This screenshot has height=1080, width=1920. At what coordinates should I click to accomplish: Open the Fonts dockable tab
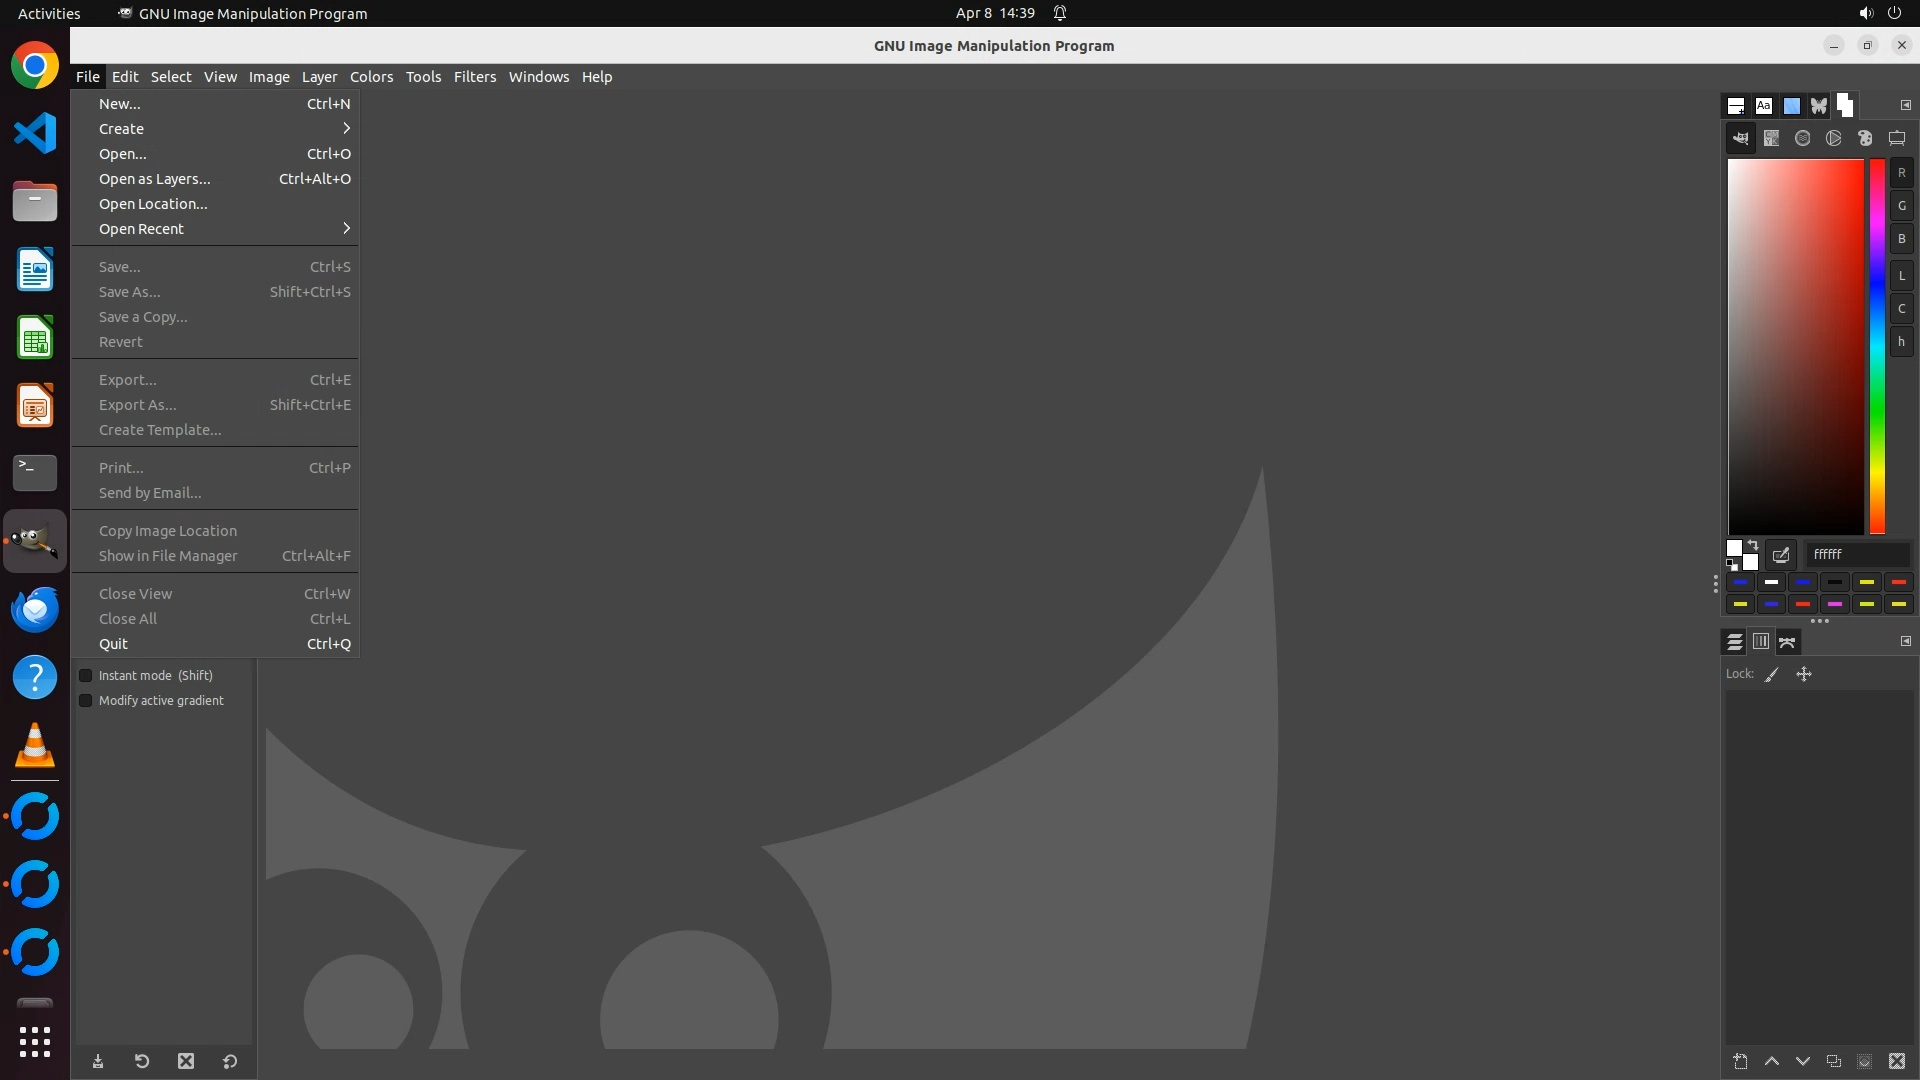click(x=1764, y=105)
